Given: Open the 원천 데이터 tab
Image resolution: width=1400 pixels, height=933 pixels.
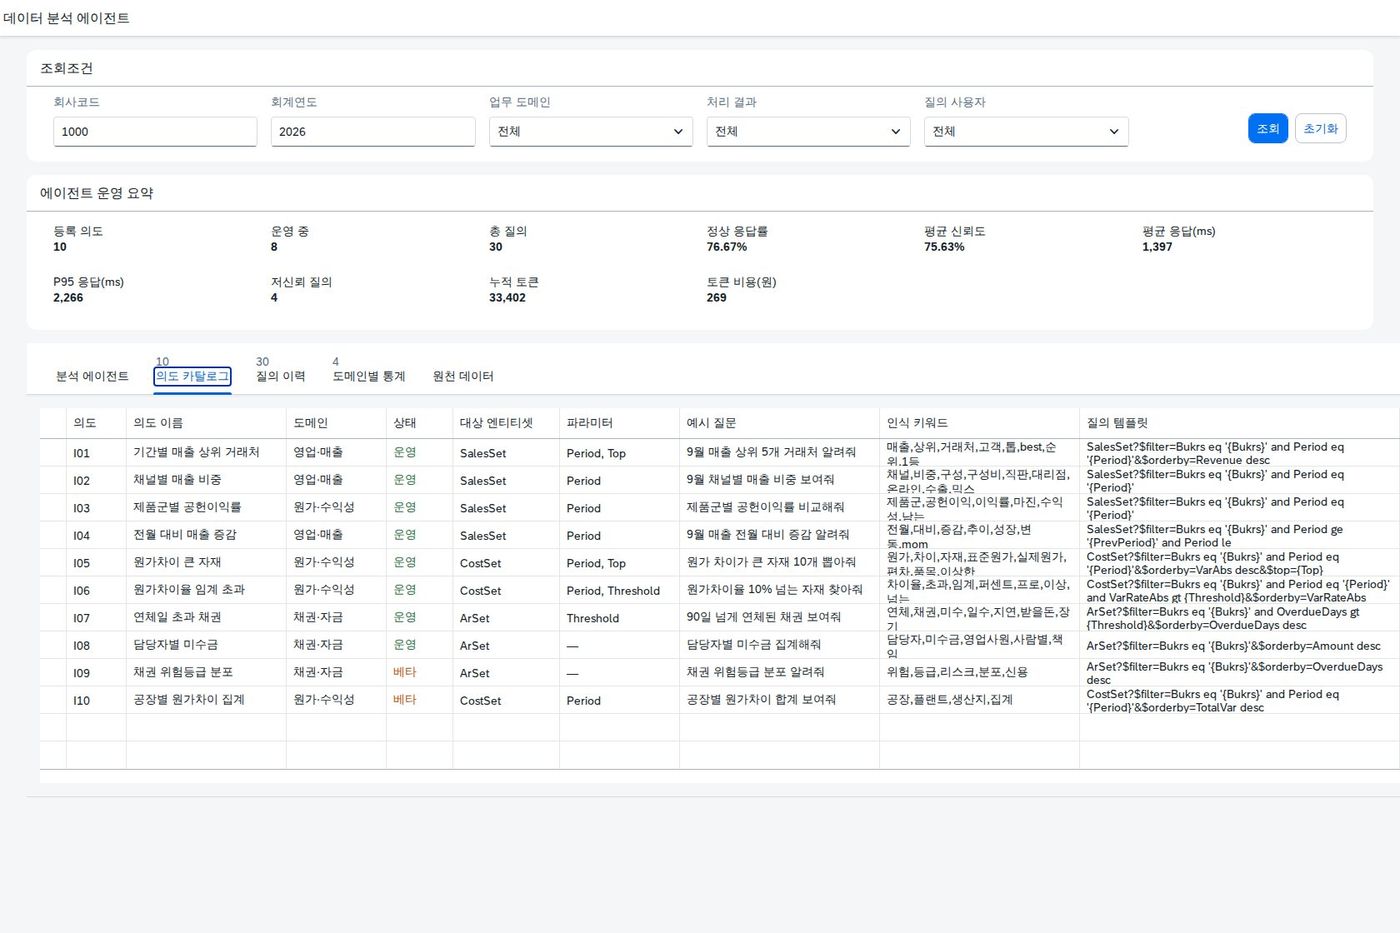Looking at the screenshot, I should (463, 376).
